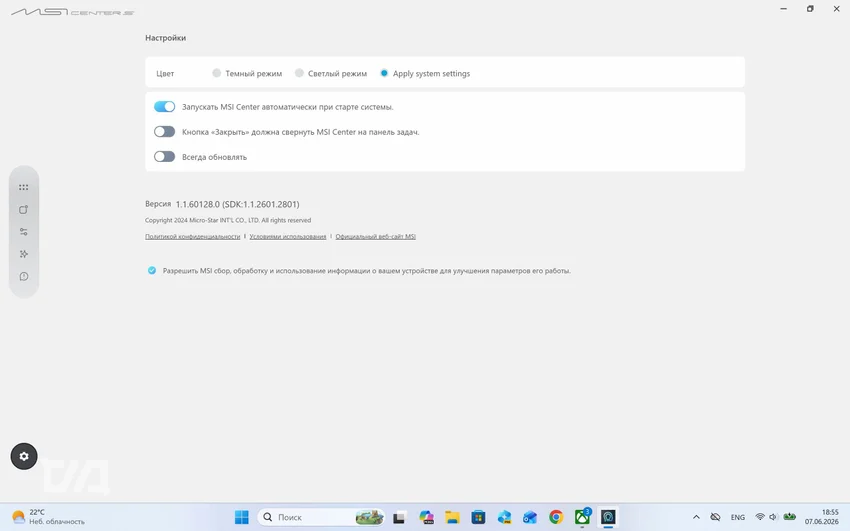Image resolution: width=850 pixels, height=531 pixels.
Task: Open the blue diamond taskbar app icon
Action: [x=504, y=517]
